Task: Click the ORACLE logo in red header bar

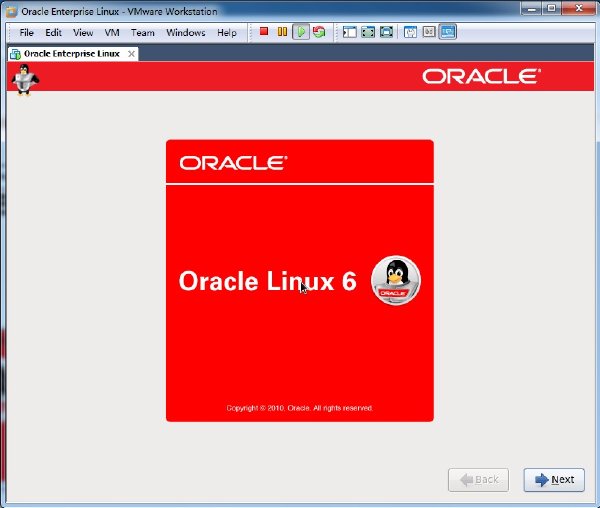Action: point(481,77)
